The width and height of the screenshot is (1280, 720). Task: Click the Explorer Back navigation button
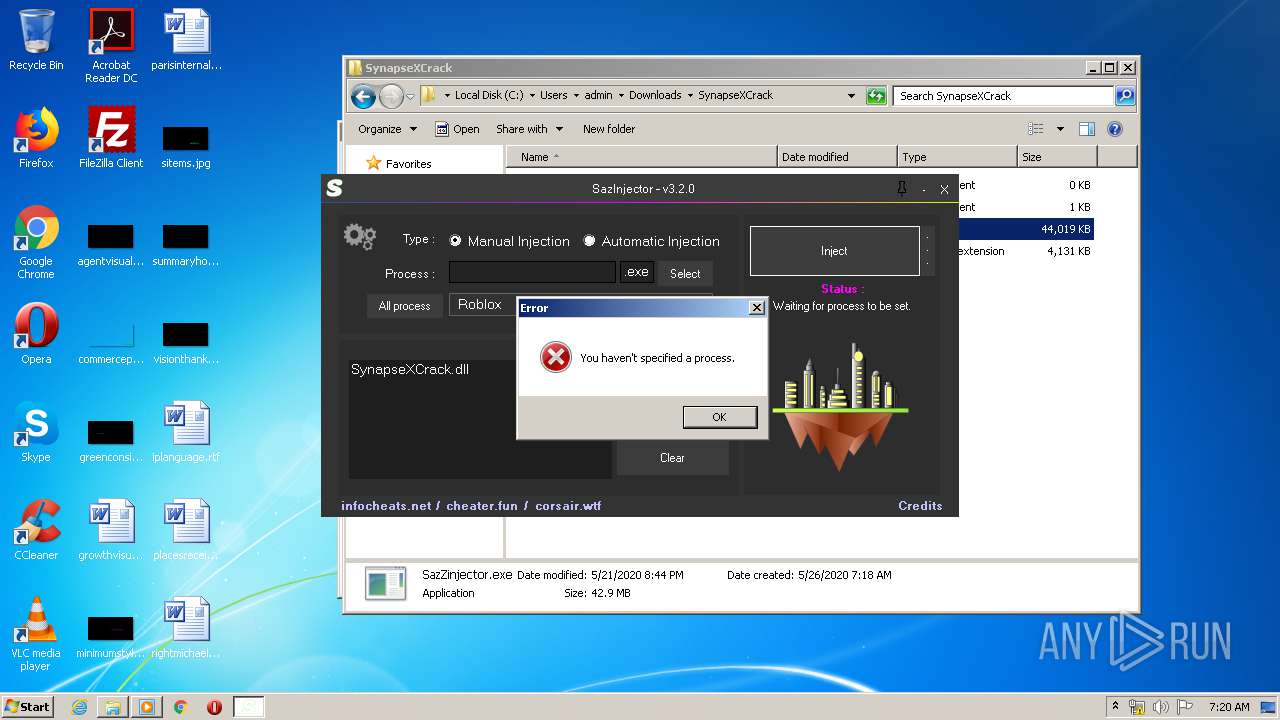(363, 96)
